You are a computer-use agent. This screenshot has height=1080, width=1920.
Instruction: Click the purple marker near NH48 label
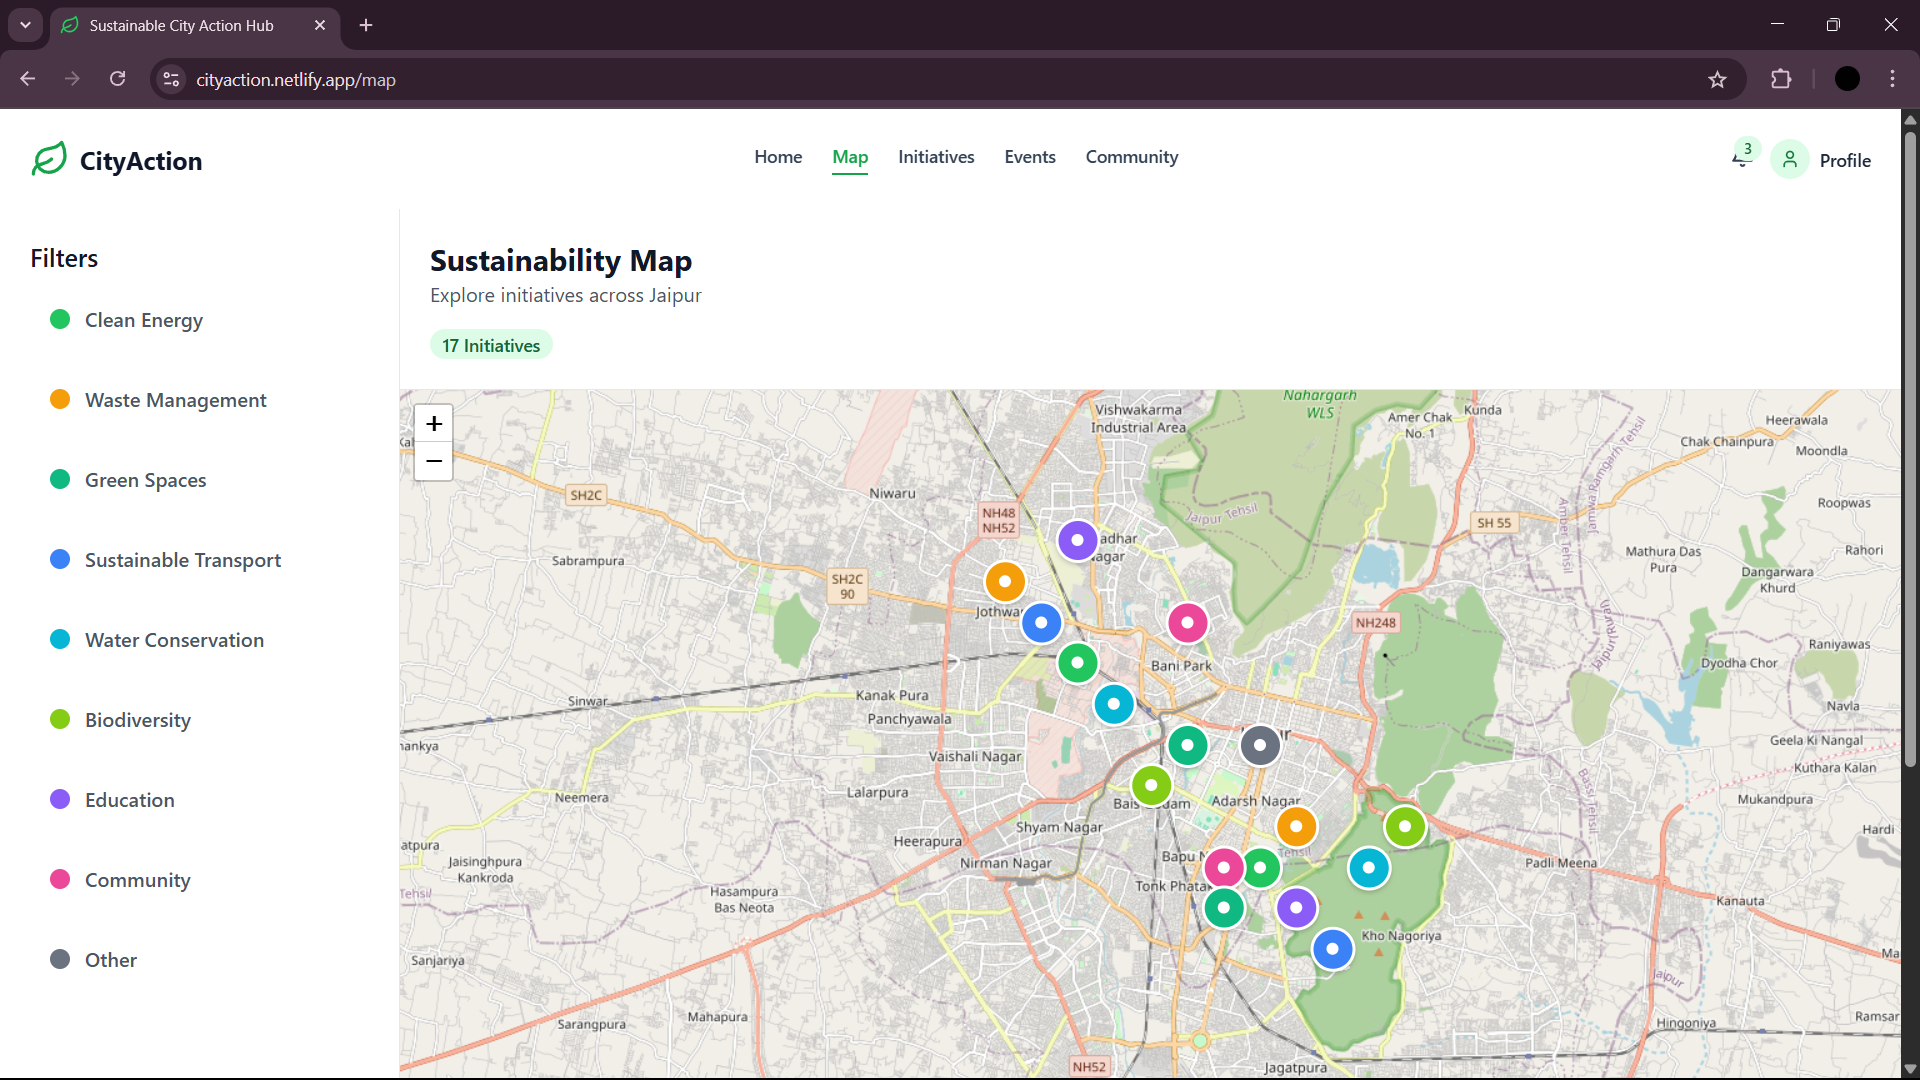[1077, 541]
